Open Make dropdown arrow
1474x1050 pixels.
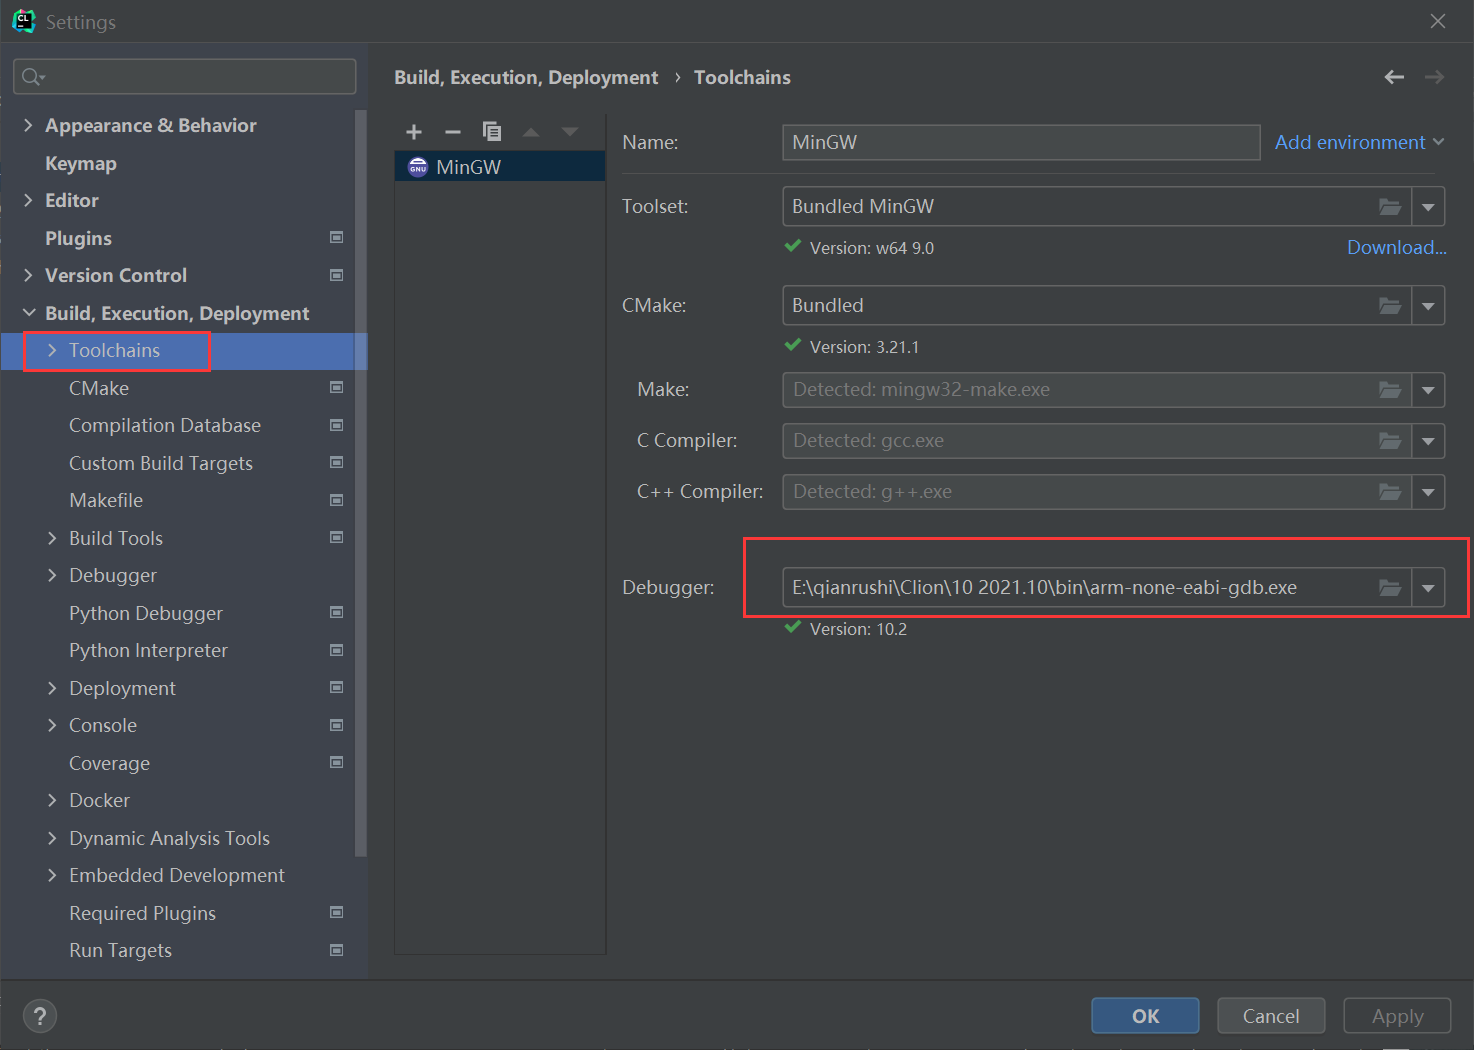pyautogui.click(x=1428, y=390)
